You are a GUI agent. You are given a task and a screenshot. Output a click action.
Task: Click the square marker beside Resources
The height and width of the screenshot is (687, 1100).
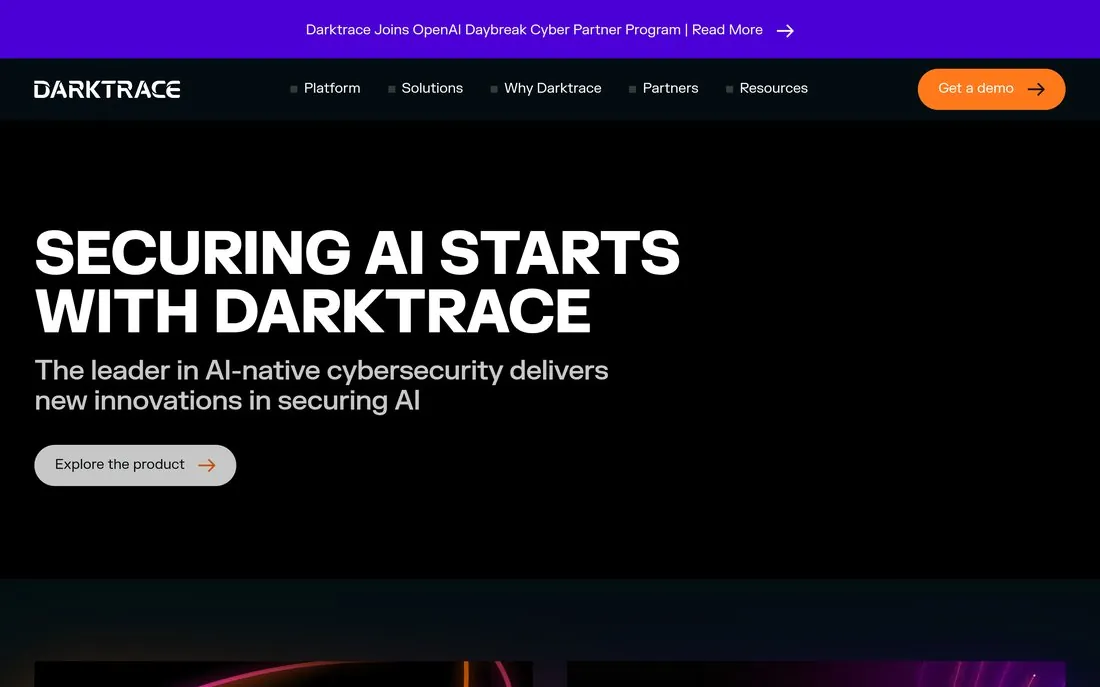pyautogui.click(x=730, y=89)
